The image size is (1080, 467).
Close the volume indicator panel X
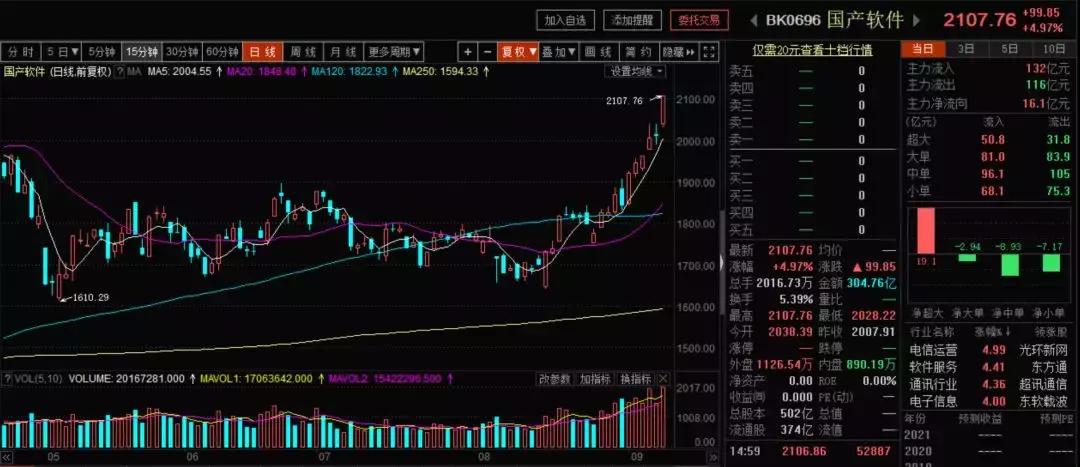pos(663,378)
